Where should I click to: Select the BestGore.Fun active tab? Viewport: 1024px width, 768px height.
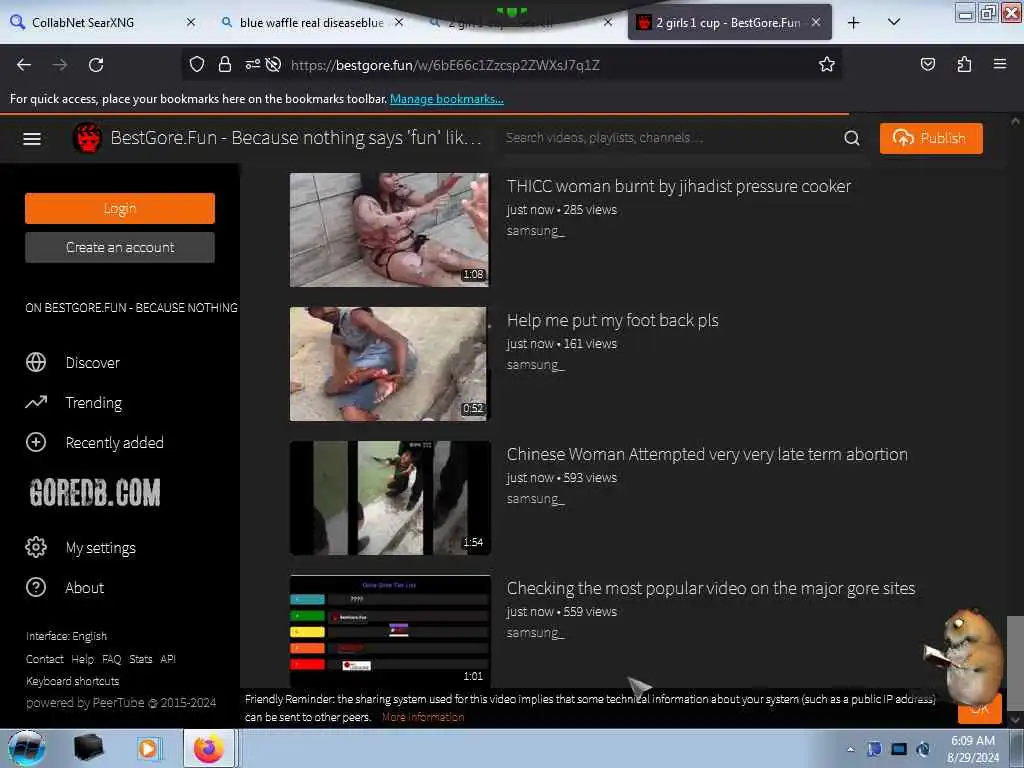pyautogui.click(x=728, y=23)
